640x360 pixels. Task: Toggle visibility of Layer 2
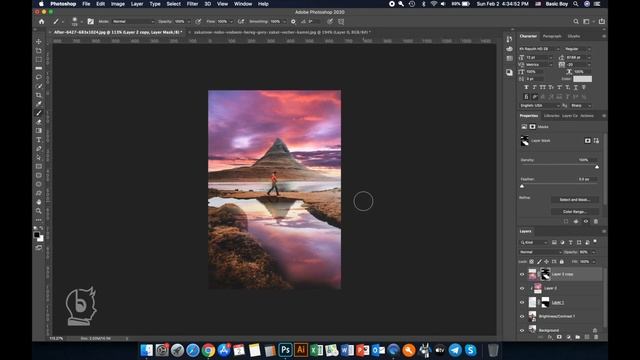pyautogui.click(x=522, y=288)
